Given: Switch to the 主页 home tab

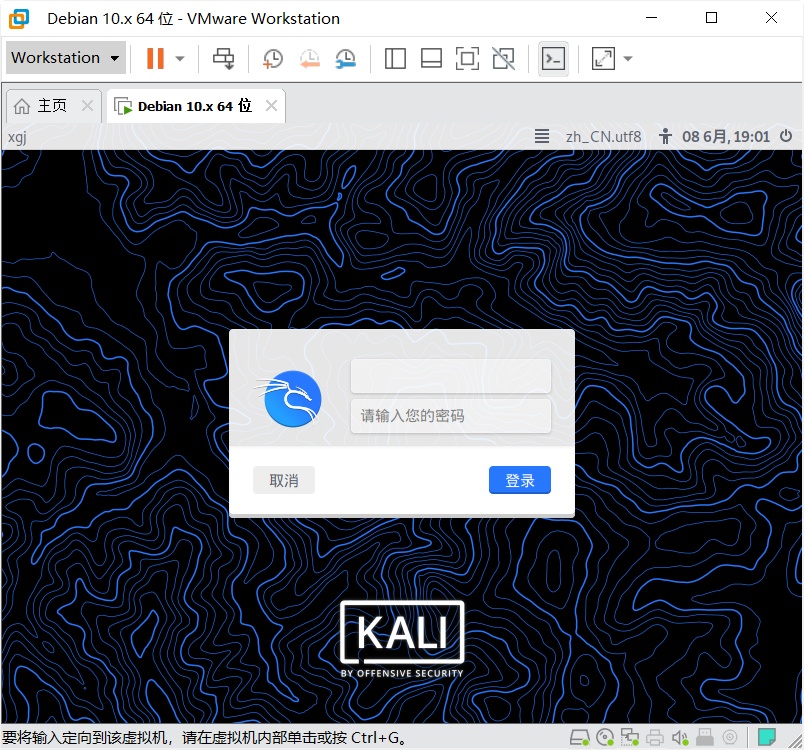Looking at the screenshot, I should tap(52, 106).
